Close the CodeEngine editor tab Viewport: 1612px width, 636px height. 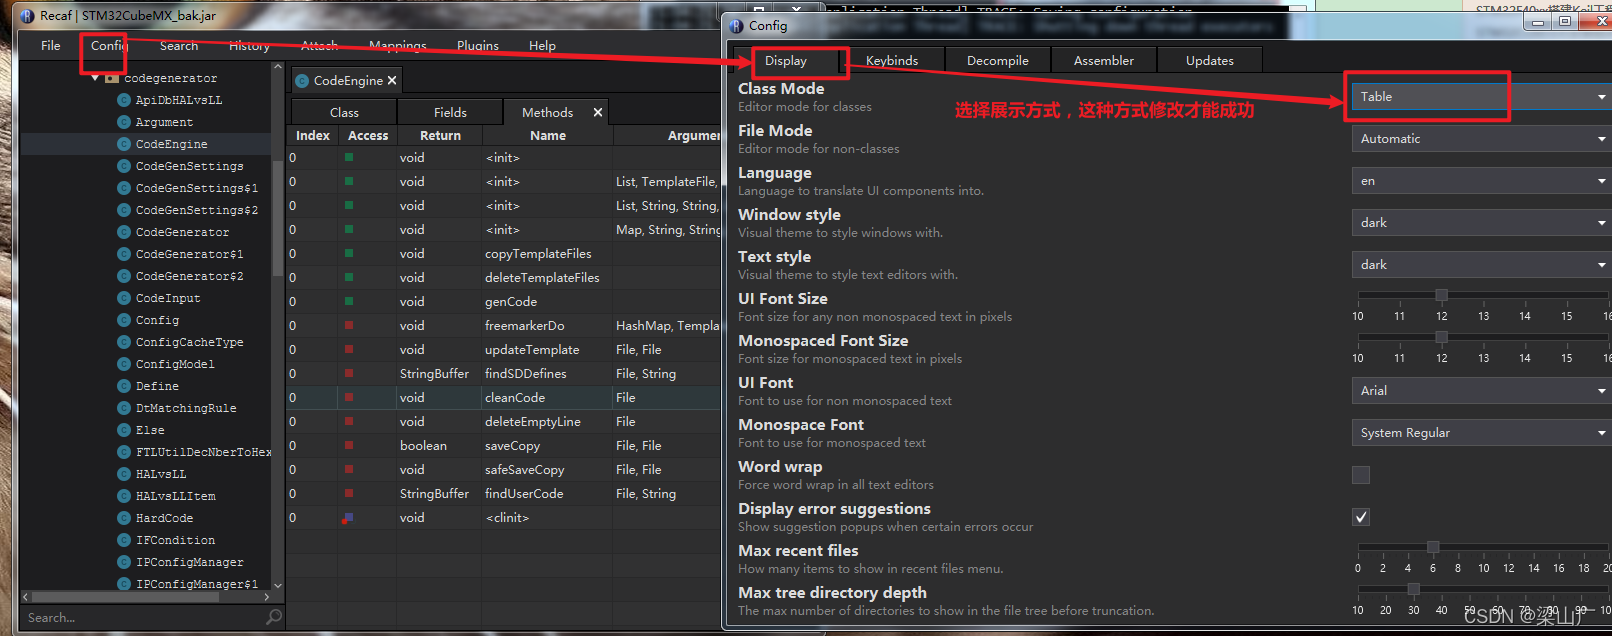coord(392,80)
